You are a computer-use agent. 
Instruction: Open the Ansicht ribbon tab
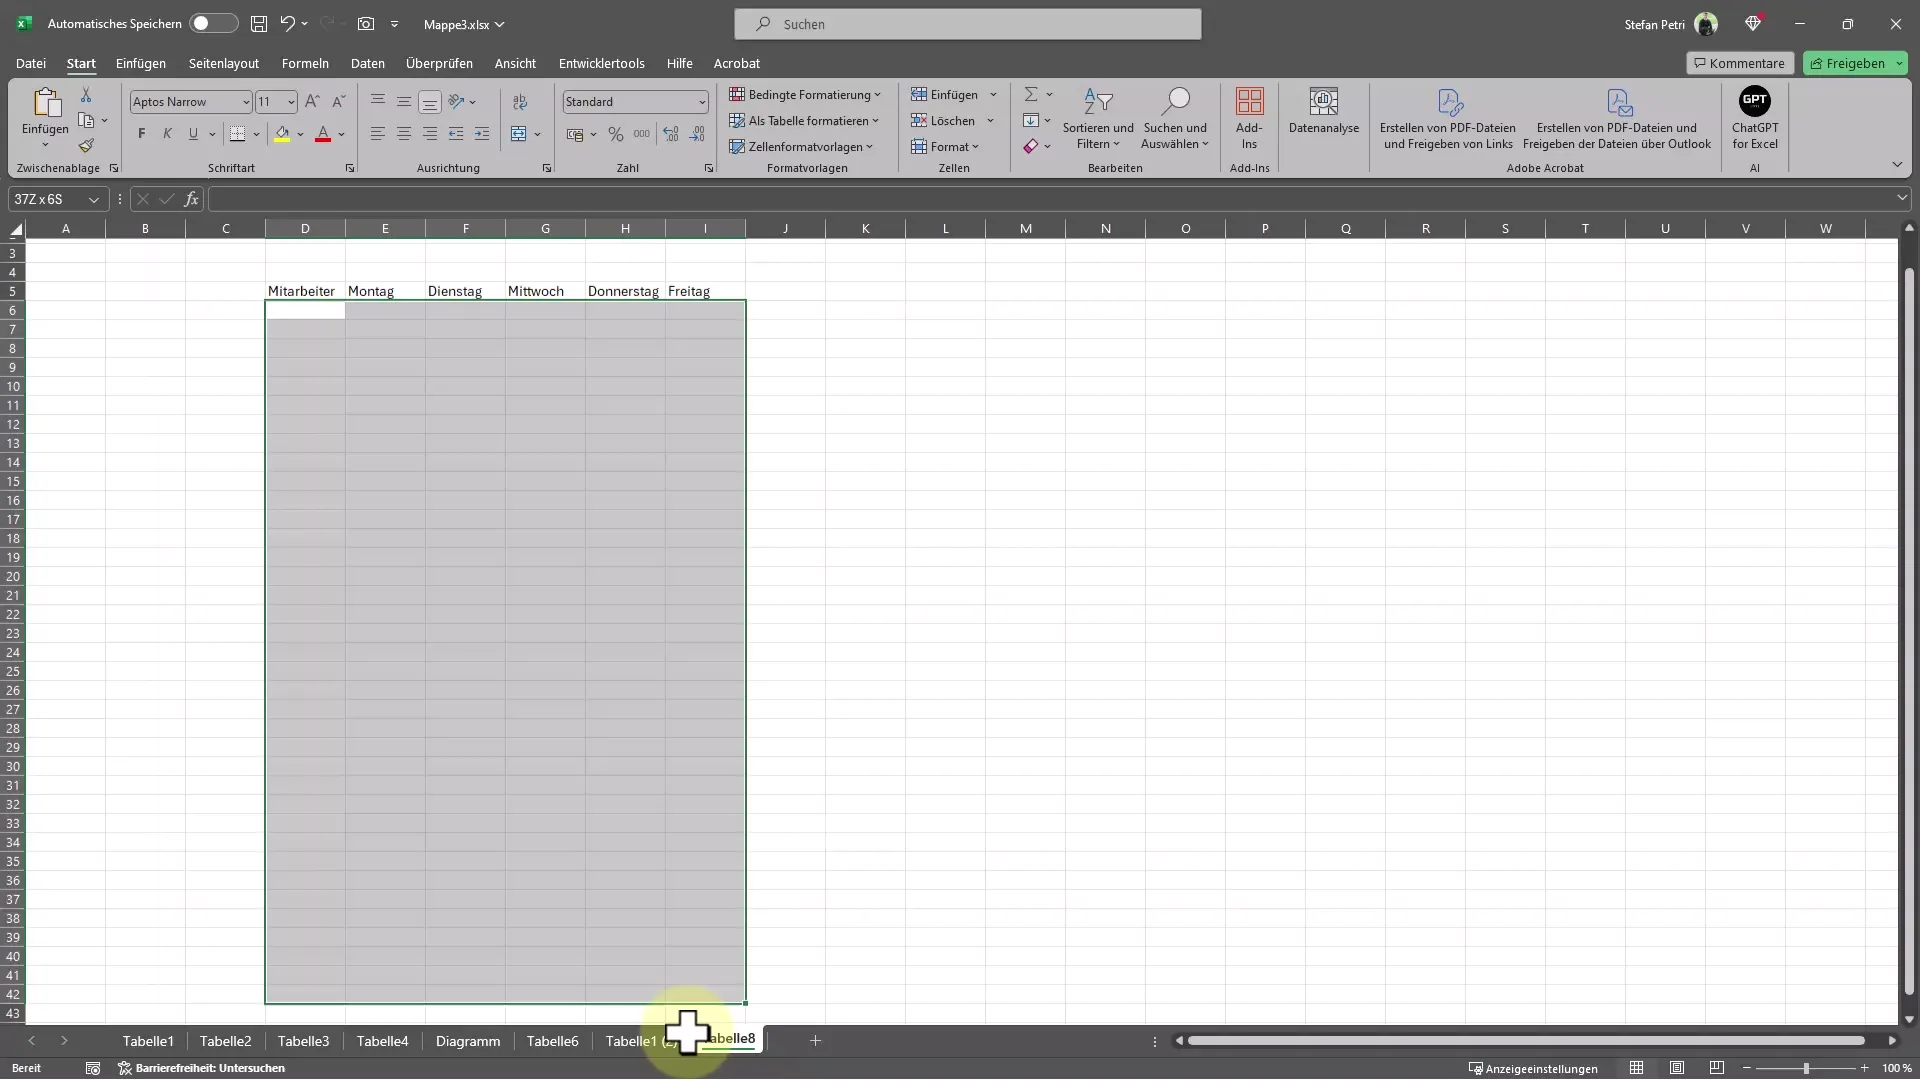[x=514, y=62]
